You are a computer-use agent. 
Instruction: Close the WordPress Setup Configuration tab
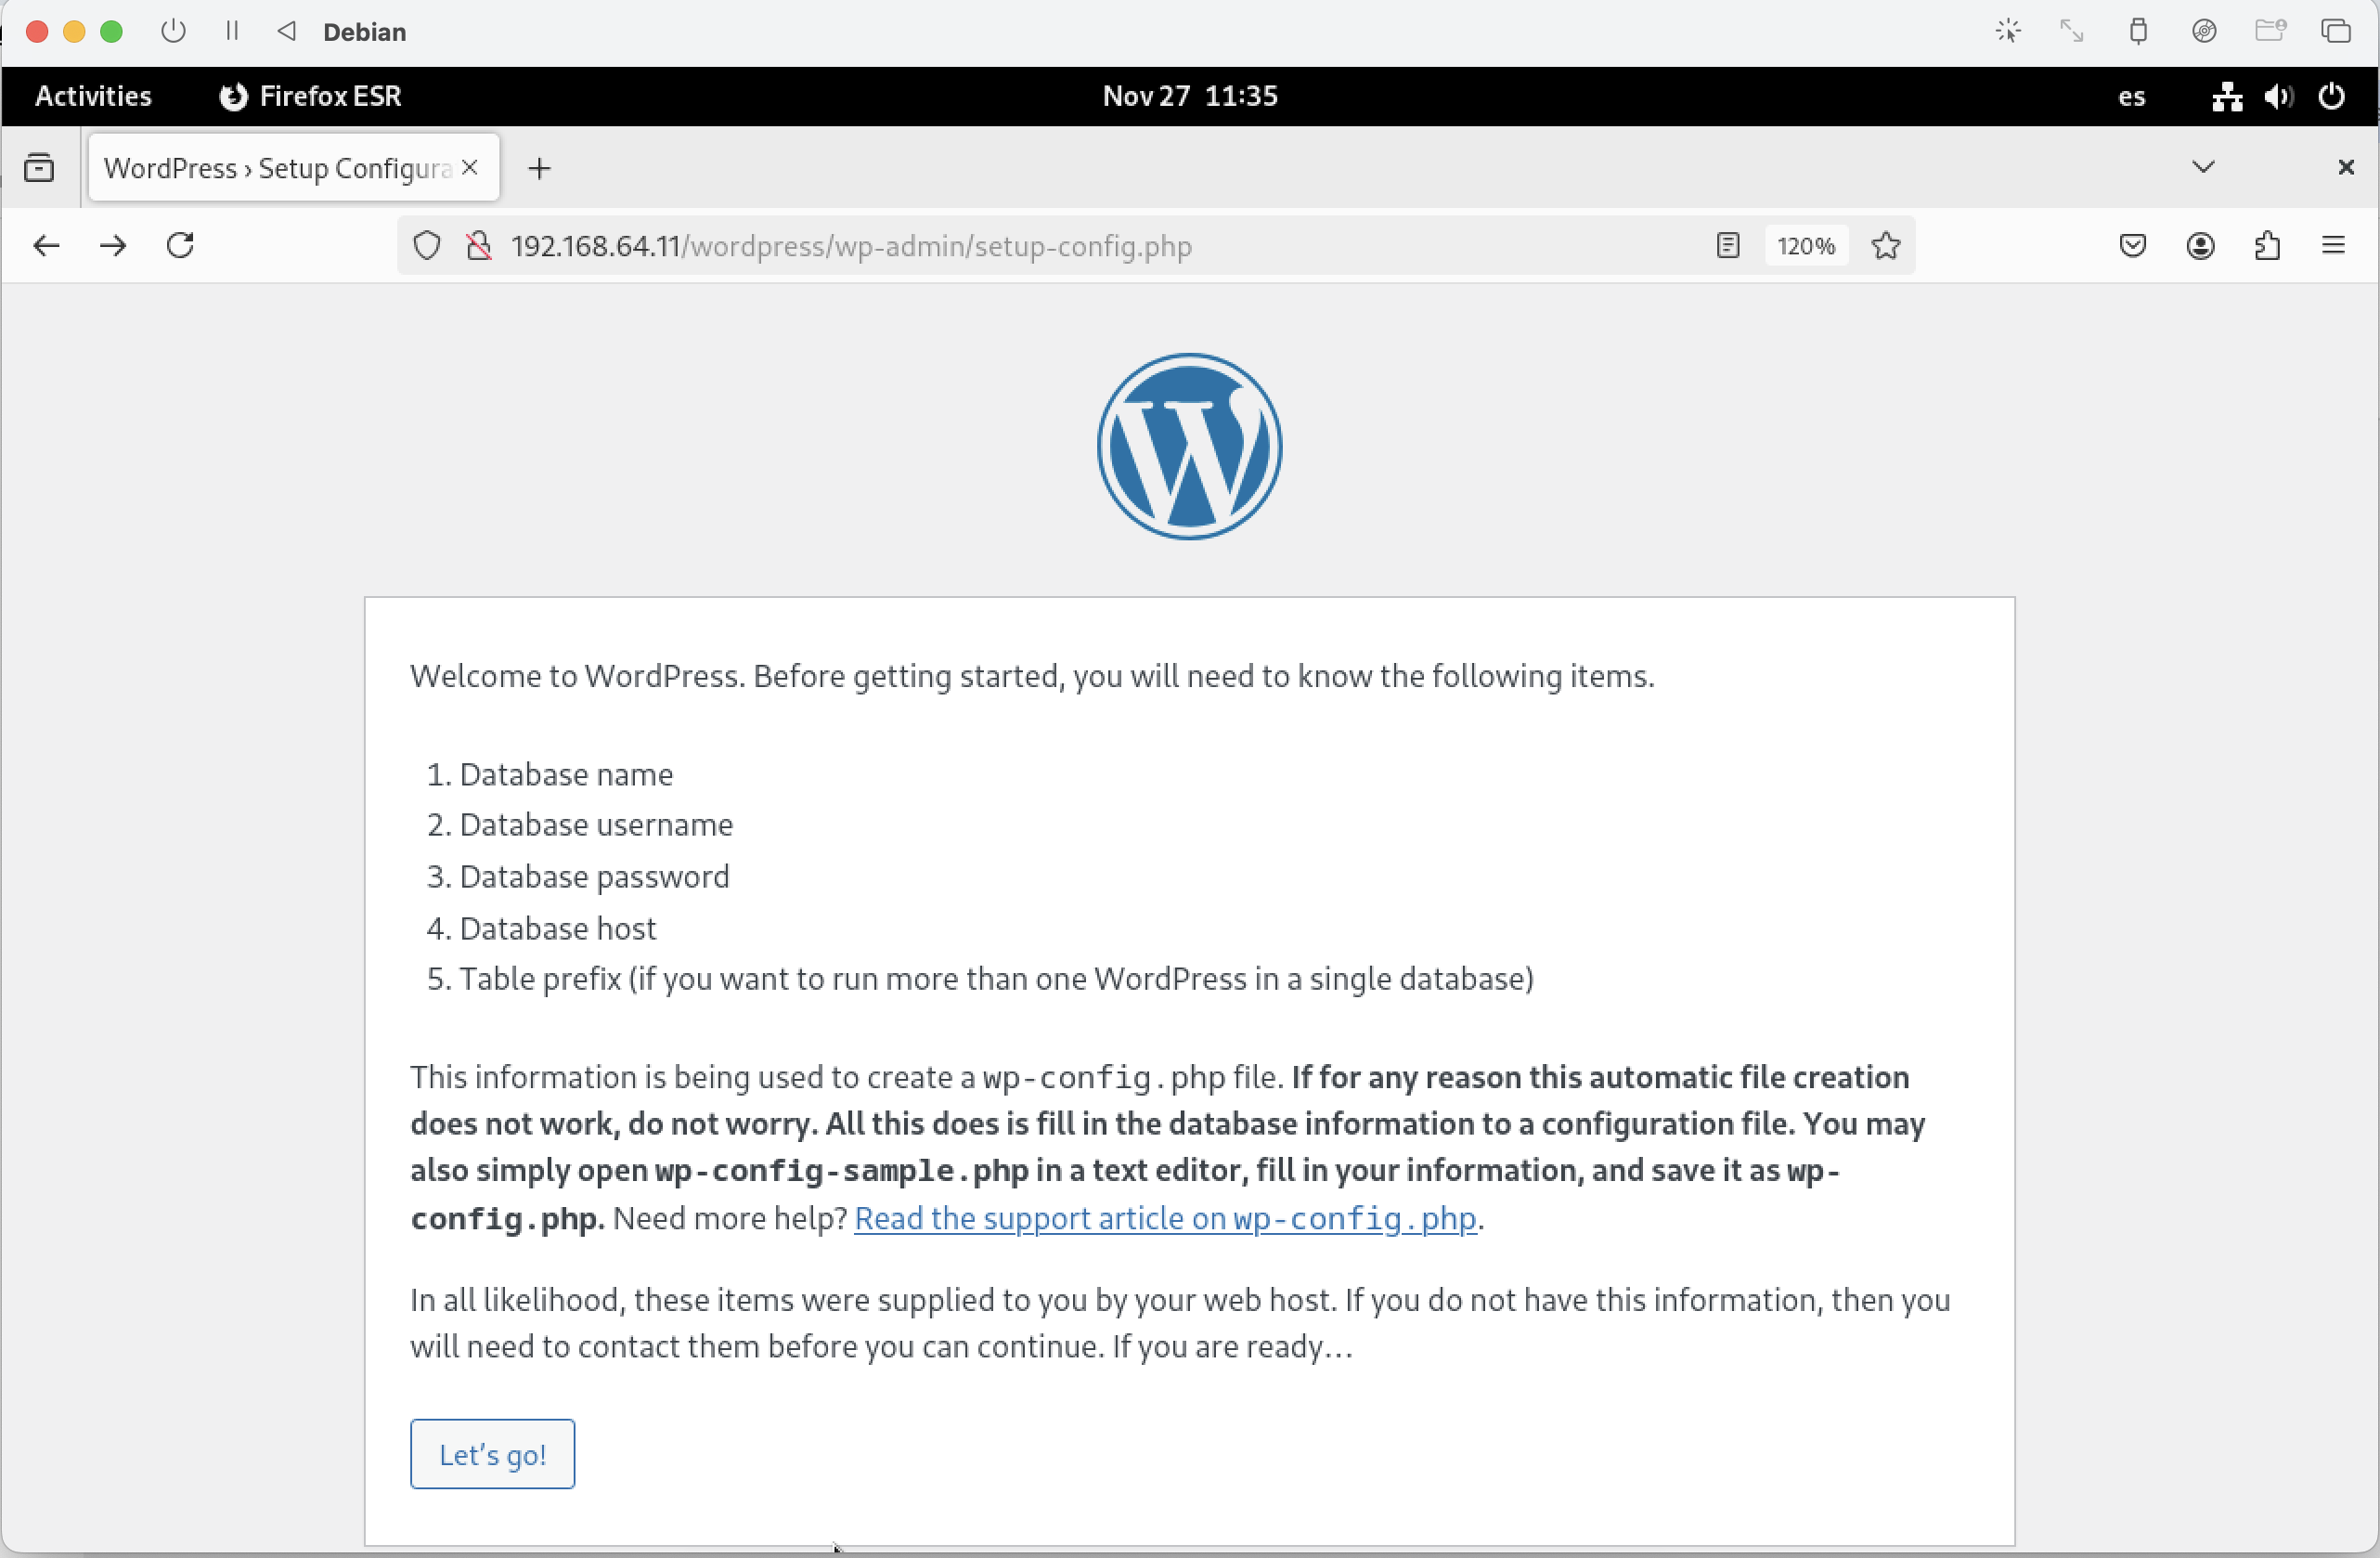(470, 167)
